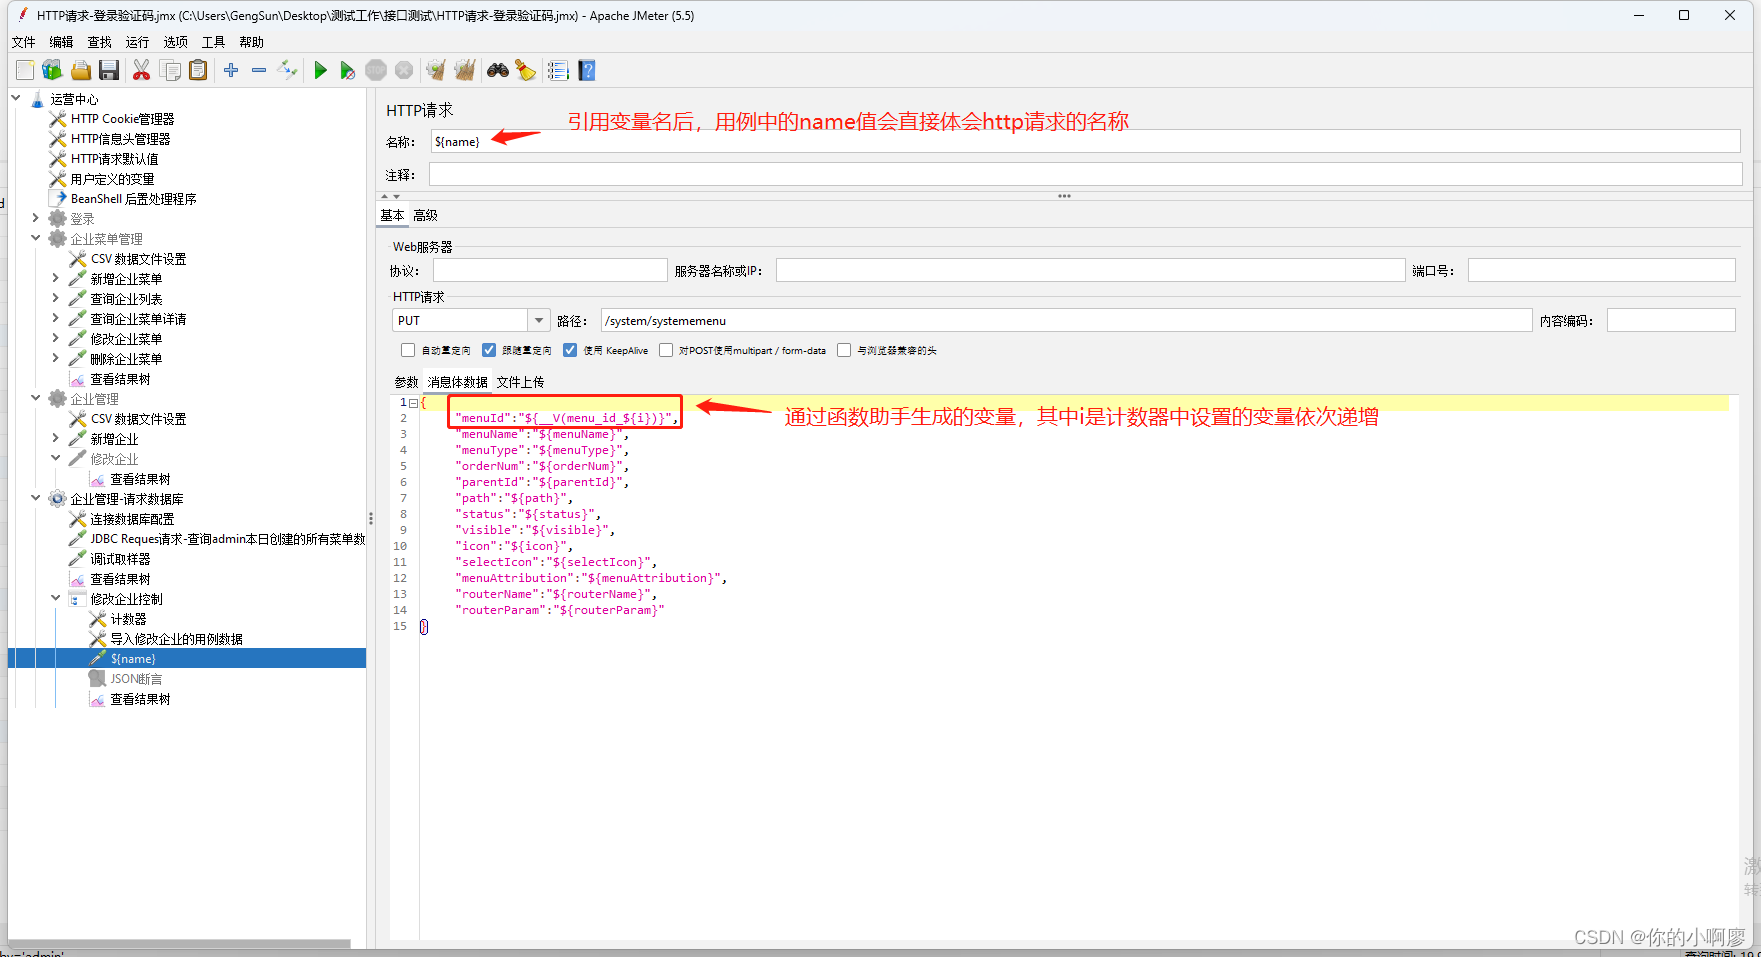This screenshot has width=1761, height=957.
Task: Collapse the 运营中心 root tree node
Action: click(16, 98)
